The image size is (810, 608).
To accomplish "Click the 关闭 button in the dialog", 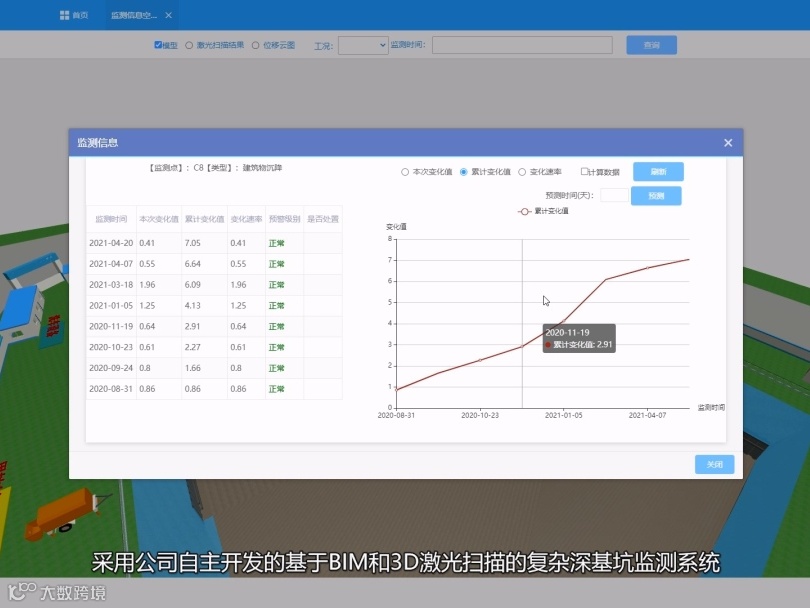I will [714, 464].
